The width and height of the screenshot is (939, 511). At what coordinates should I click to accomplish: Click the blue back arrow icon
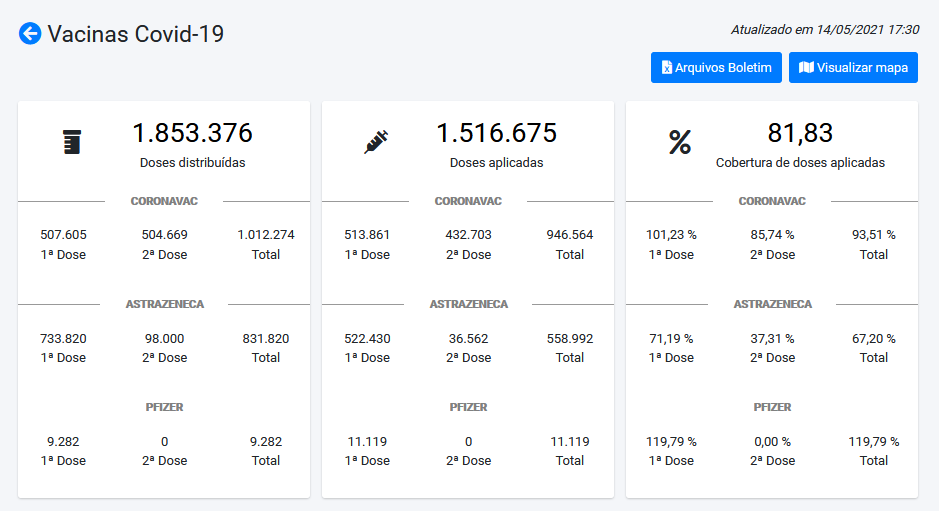(x=30, y=34)
